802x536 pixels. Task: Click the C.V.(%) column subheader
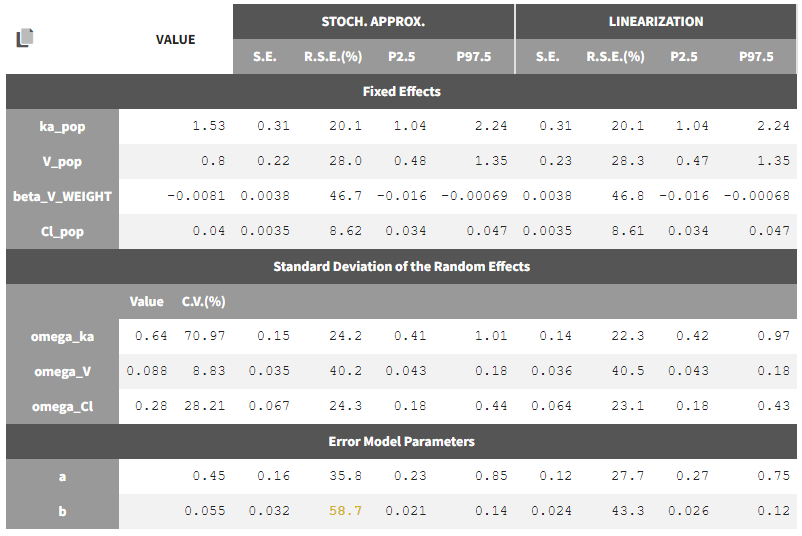(203, 301)
